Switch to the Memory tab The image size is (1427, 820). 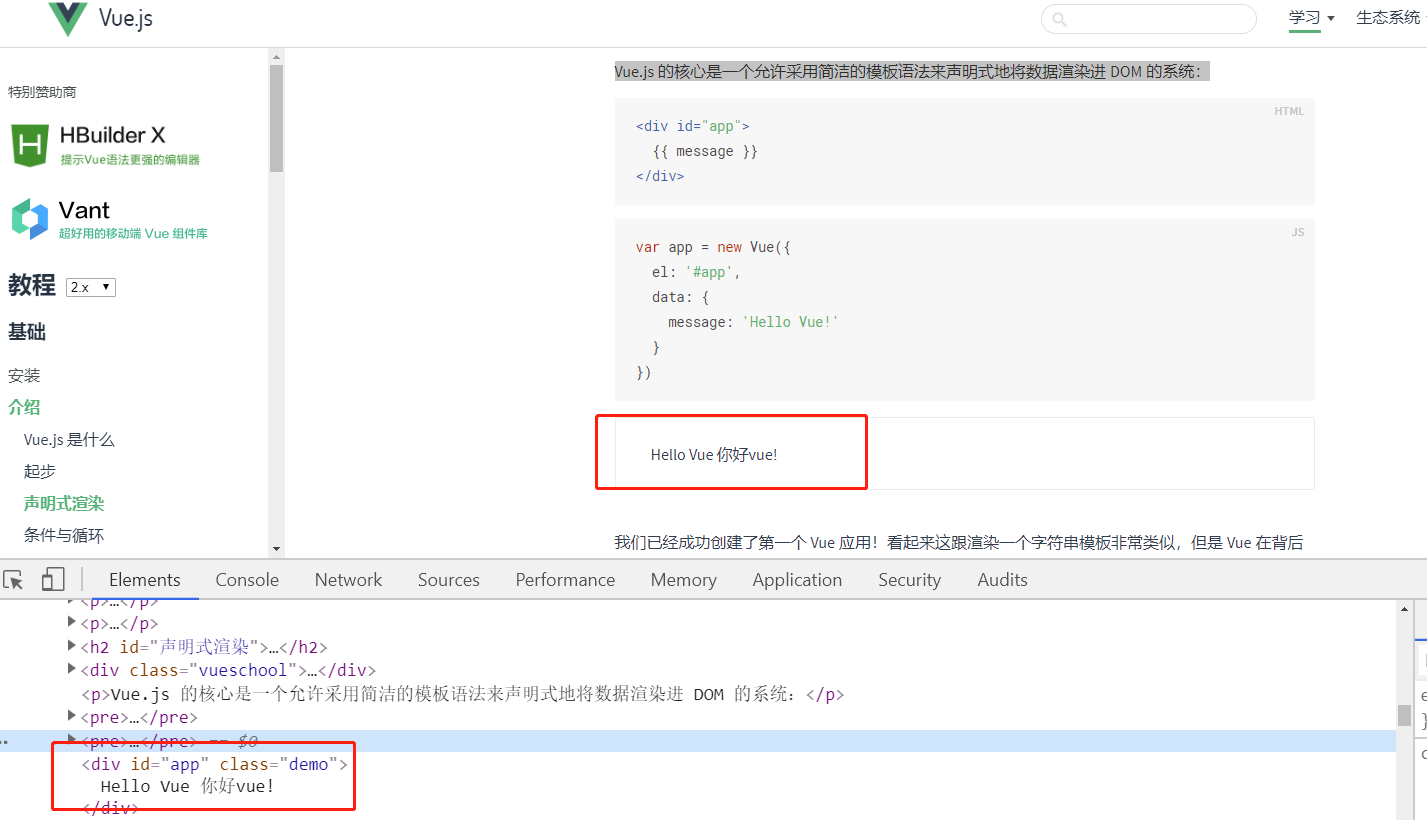point(684,580)
